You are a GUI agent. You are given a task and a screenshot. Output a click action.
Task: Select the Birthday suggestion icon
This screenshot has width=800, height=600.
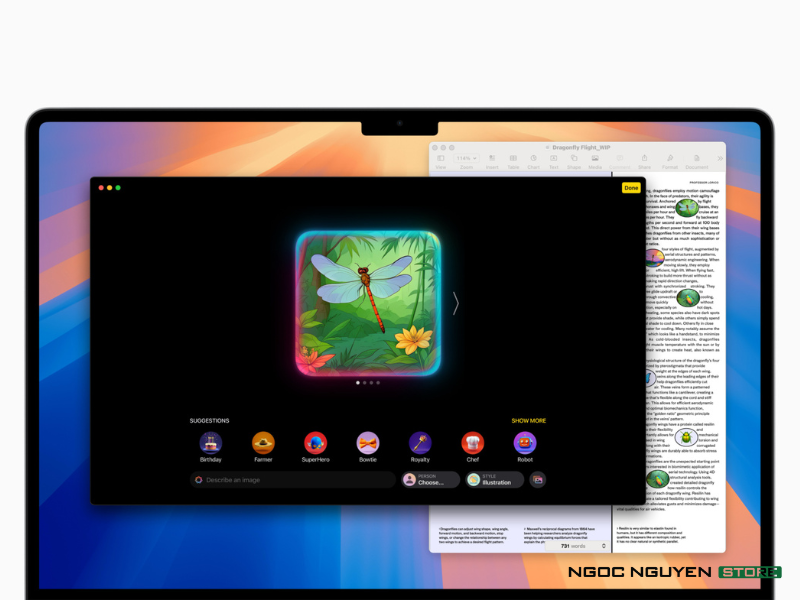click(210, 442)
